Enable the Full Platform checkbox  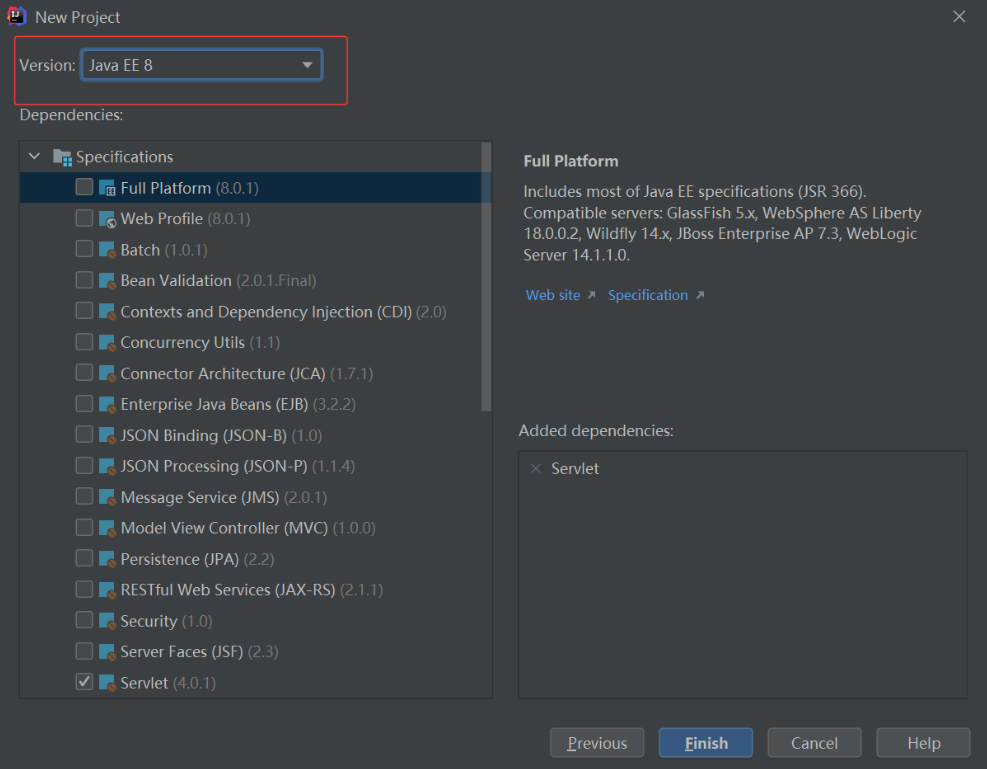click(84, 187)
